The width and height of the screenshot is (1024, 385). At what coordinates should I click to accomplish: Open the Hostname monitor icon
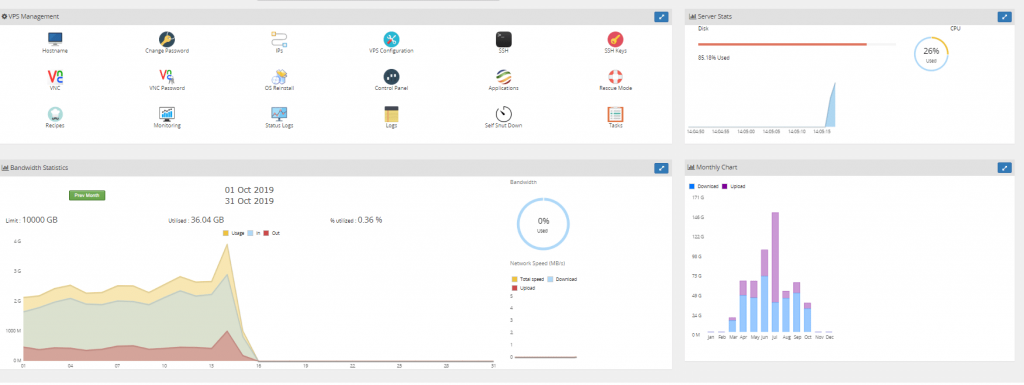coord(56,39)
